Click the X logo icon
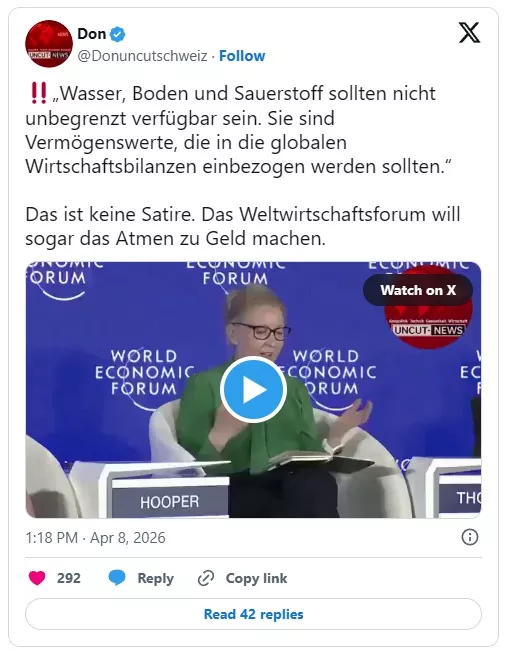Screen dimensions: 510x652 [x=469, y=32]
